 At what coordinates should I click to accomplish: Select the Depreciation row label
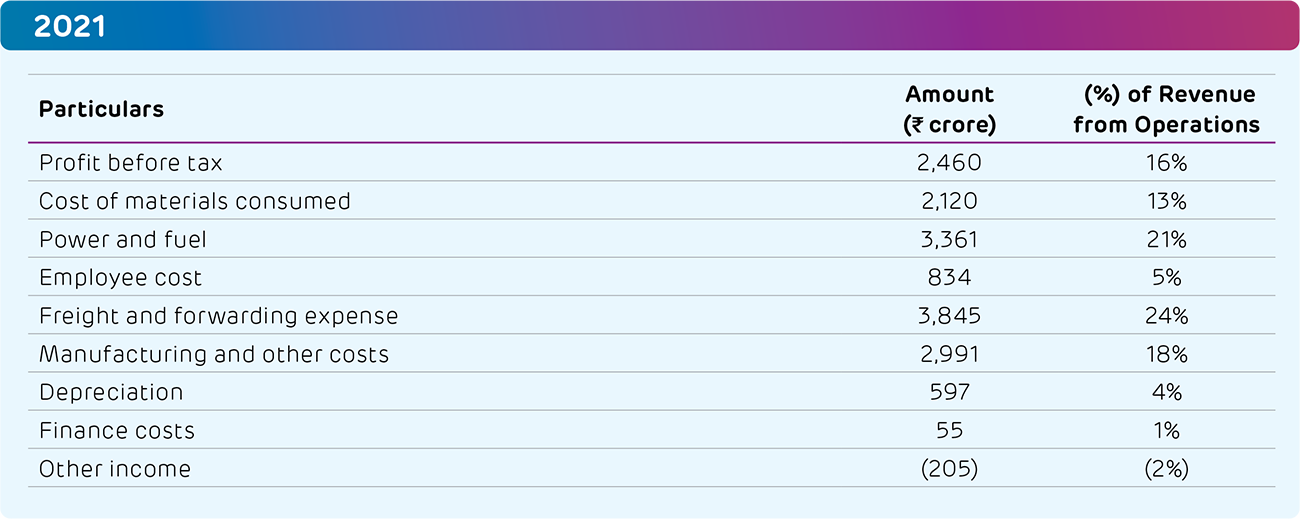click(111, 392)
